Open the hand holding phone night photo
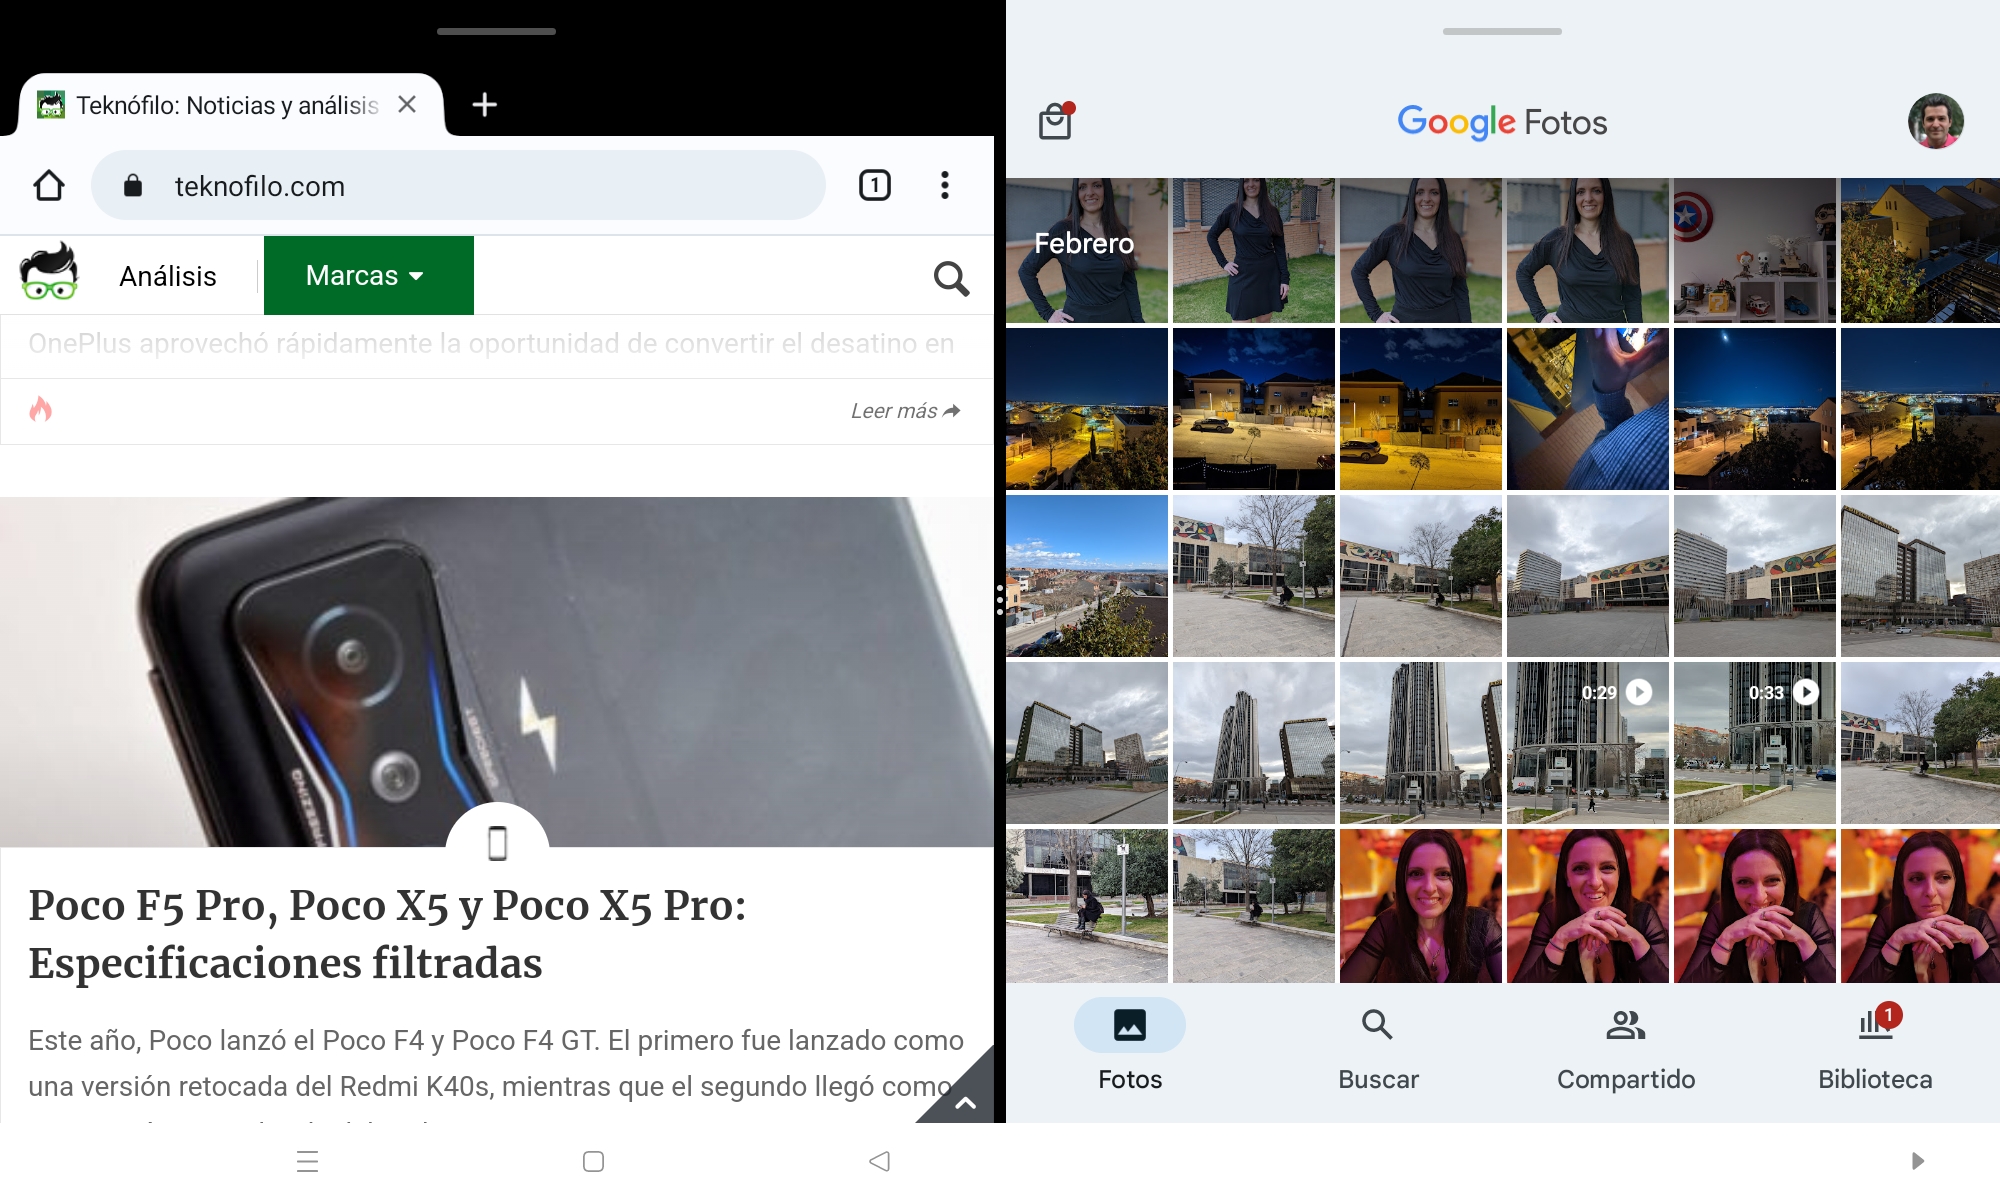 pos(1588,409)
